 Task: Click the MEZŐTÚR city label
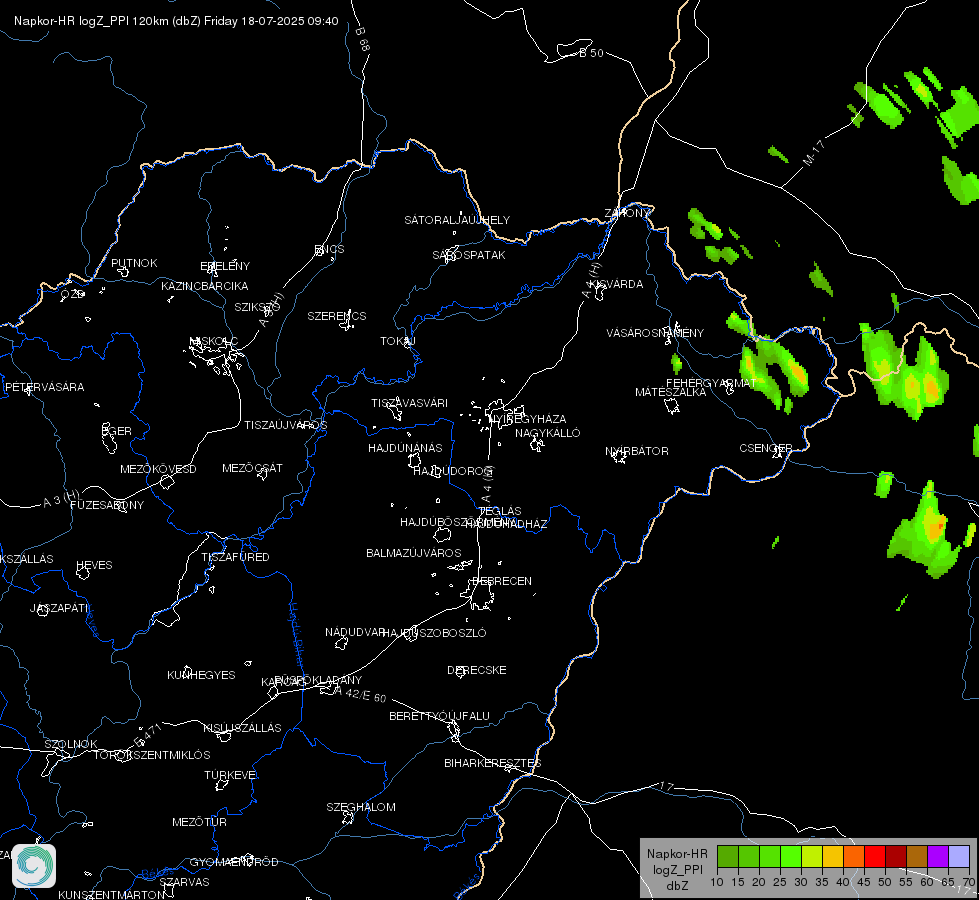(199, 822)
